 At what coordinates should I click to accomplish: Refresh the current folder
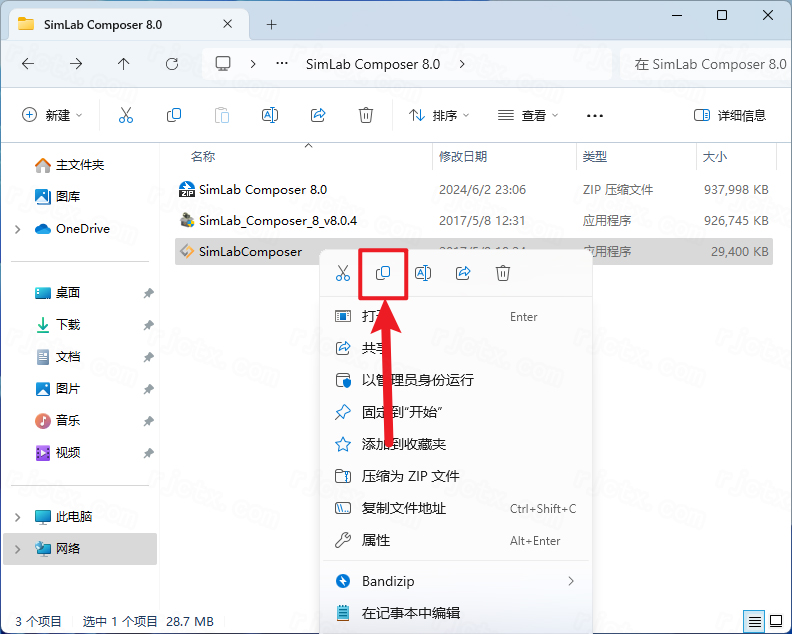click(172, 64)
